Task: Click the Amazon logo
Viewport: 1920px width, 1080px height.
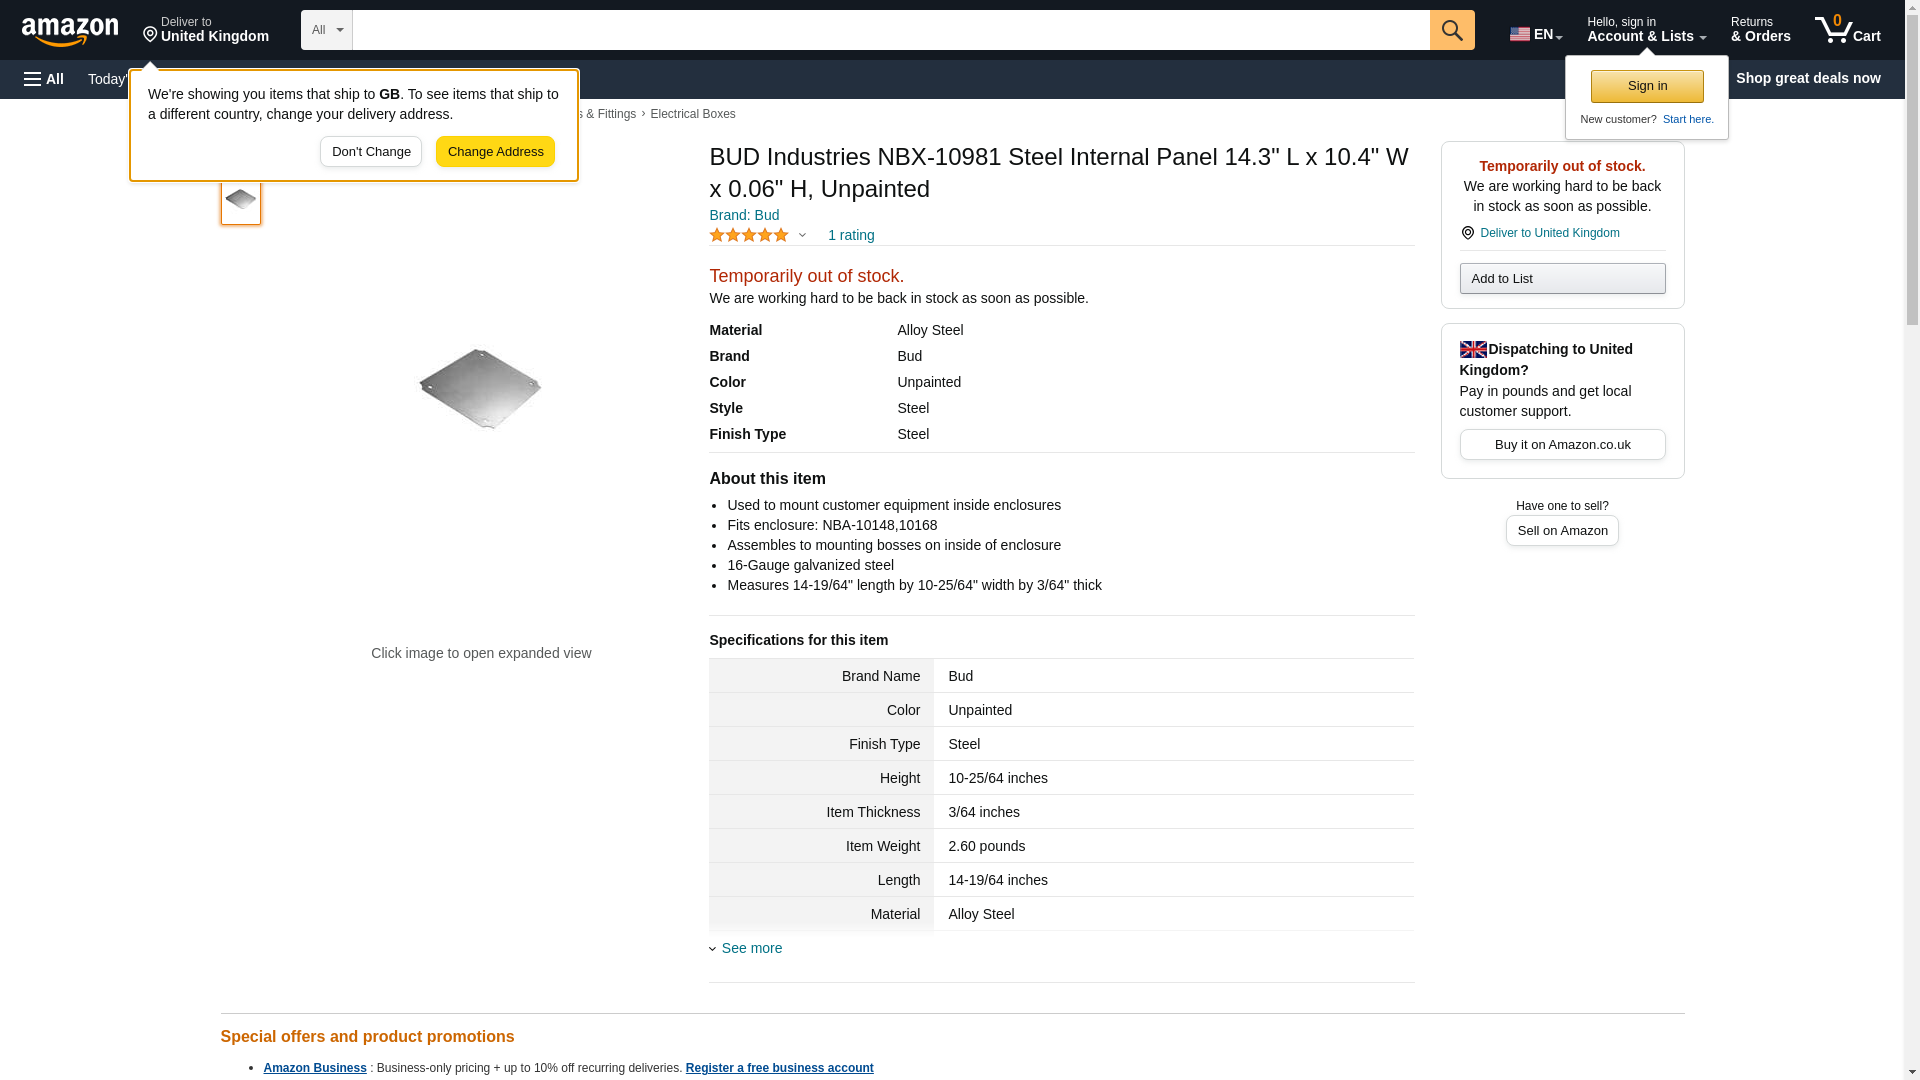Action: click(70, 31)
